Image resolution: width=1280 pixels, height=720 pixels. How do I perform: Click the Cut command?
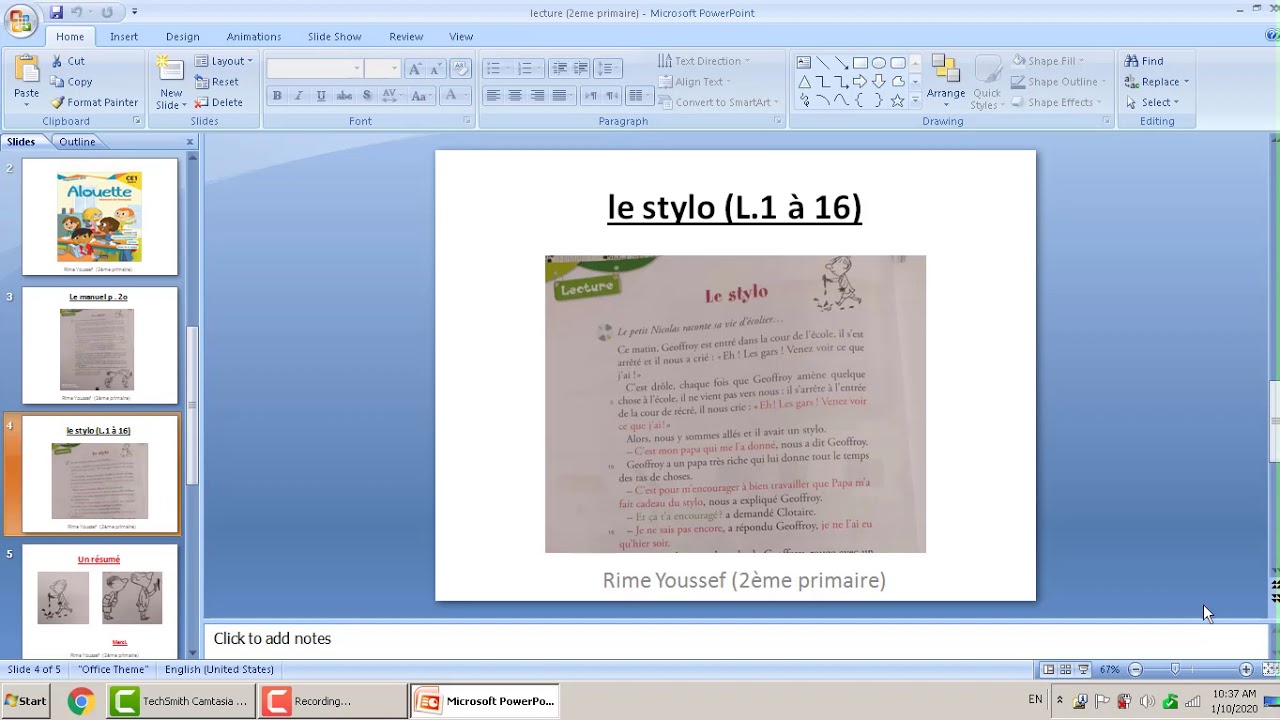click(68, 61)
